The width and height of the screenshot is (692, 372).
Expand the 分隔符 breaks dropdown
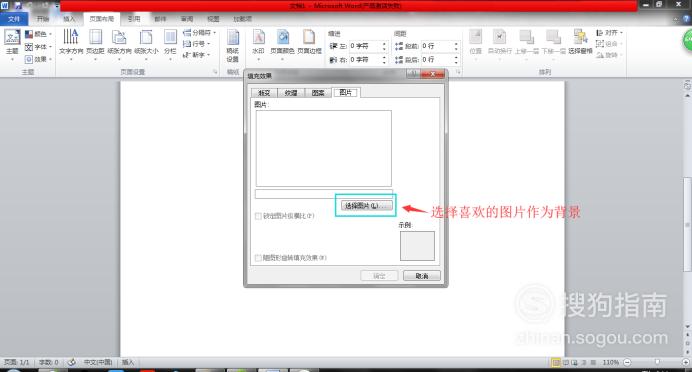point(199,33)
